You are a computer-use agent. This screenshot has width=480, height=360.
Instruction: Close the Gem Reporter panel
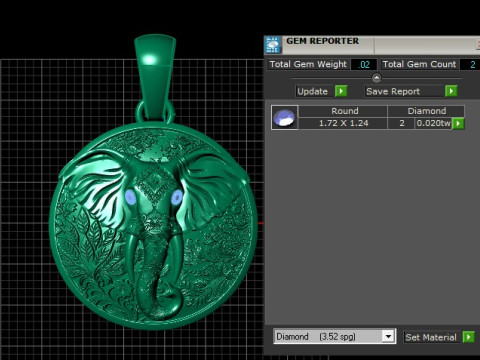(x=477, y=44)
